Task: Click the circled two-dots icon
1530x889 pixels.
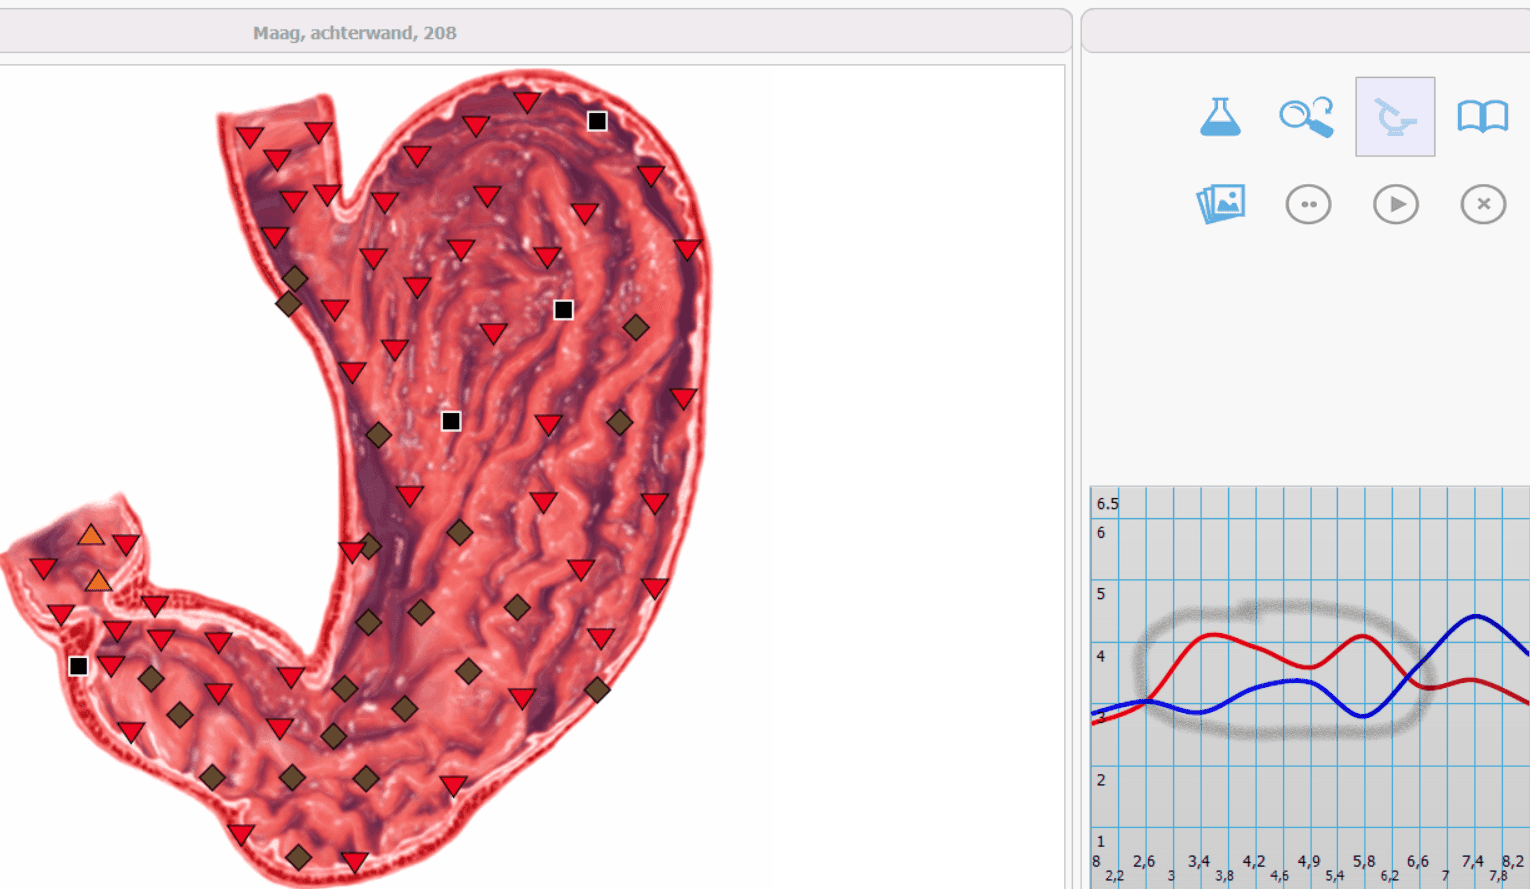Action: tap(1308, 204)
